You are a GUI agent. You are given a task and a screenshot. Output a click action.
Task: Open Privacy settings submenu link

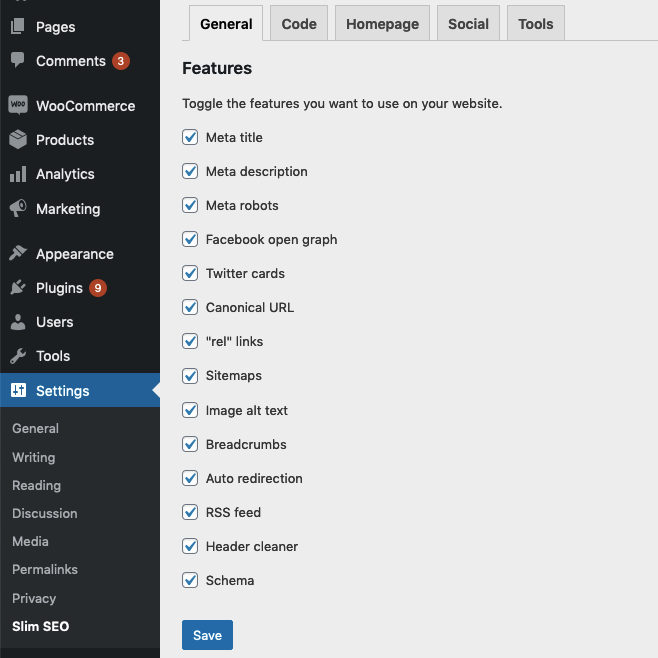[x=34, y=598]
